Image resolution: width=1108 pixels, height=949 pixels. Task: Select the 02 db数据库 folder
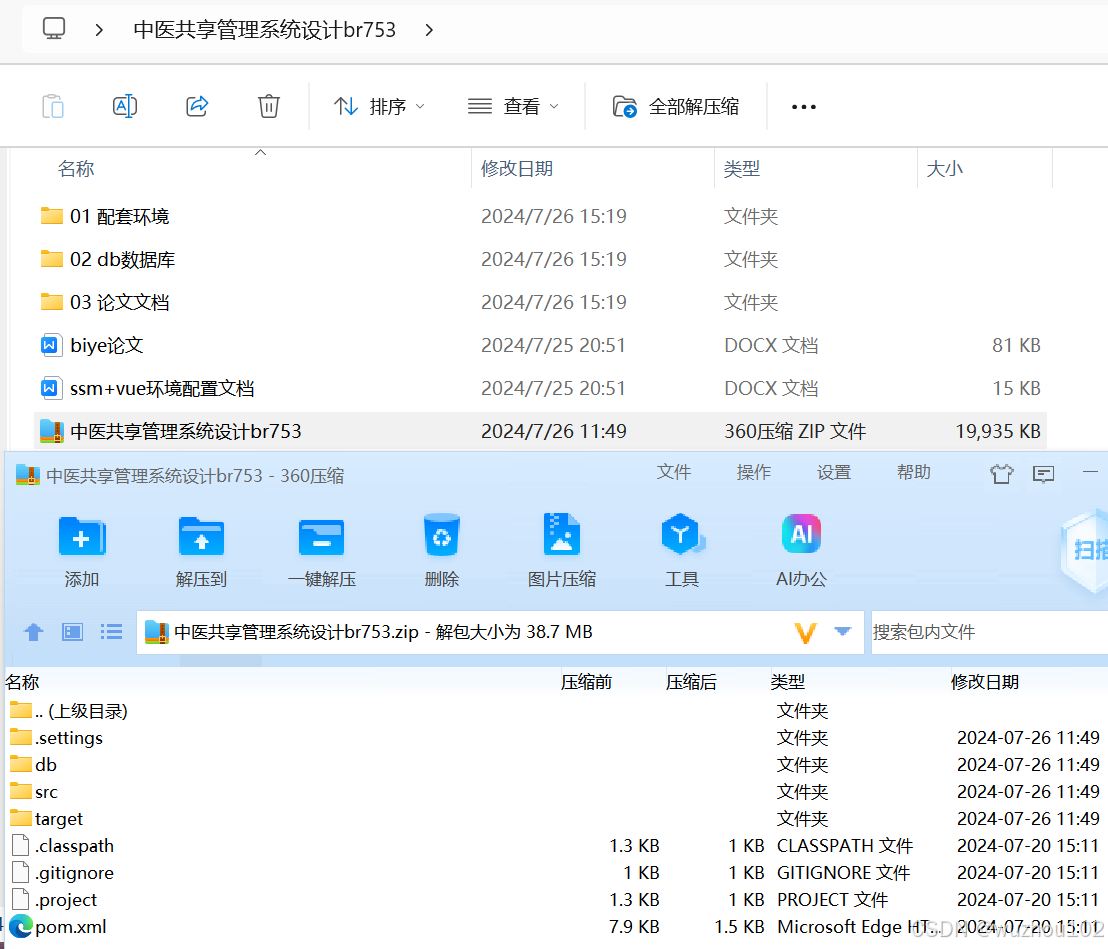[x=541, y=259]
